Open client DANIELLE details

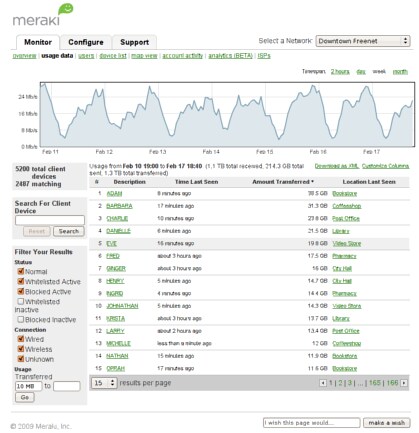coord(118,231)
